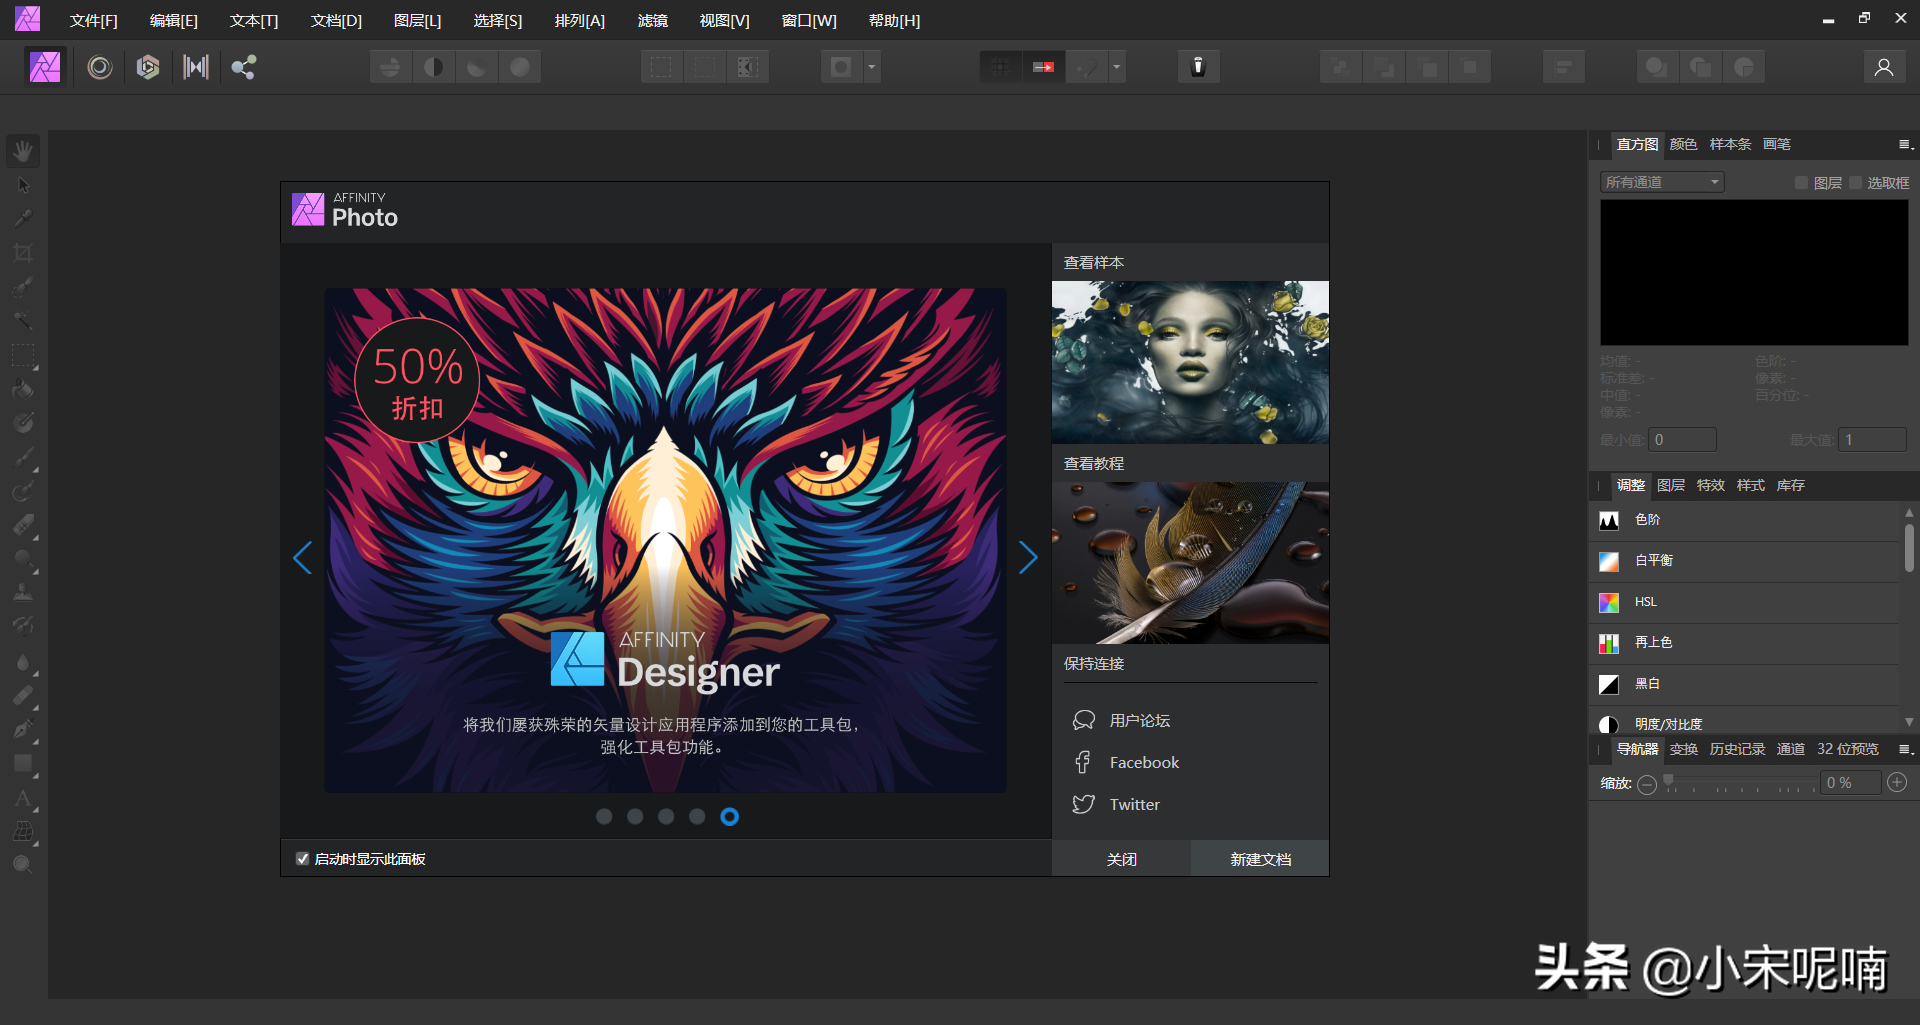
Task: Click the navigator zoom slider
Action: [1742, 783]
